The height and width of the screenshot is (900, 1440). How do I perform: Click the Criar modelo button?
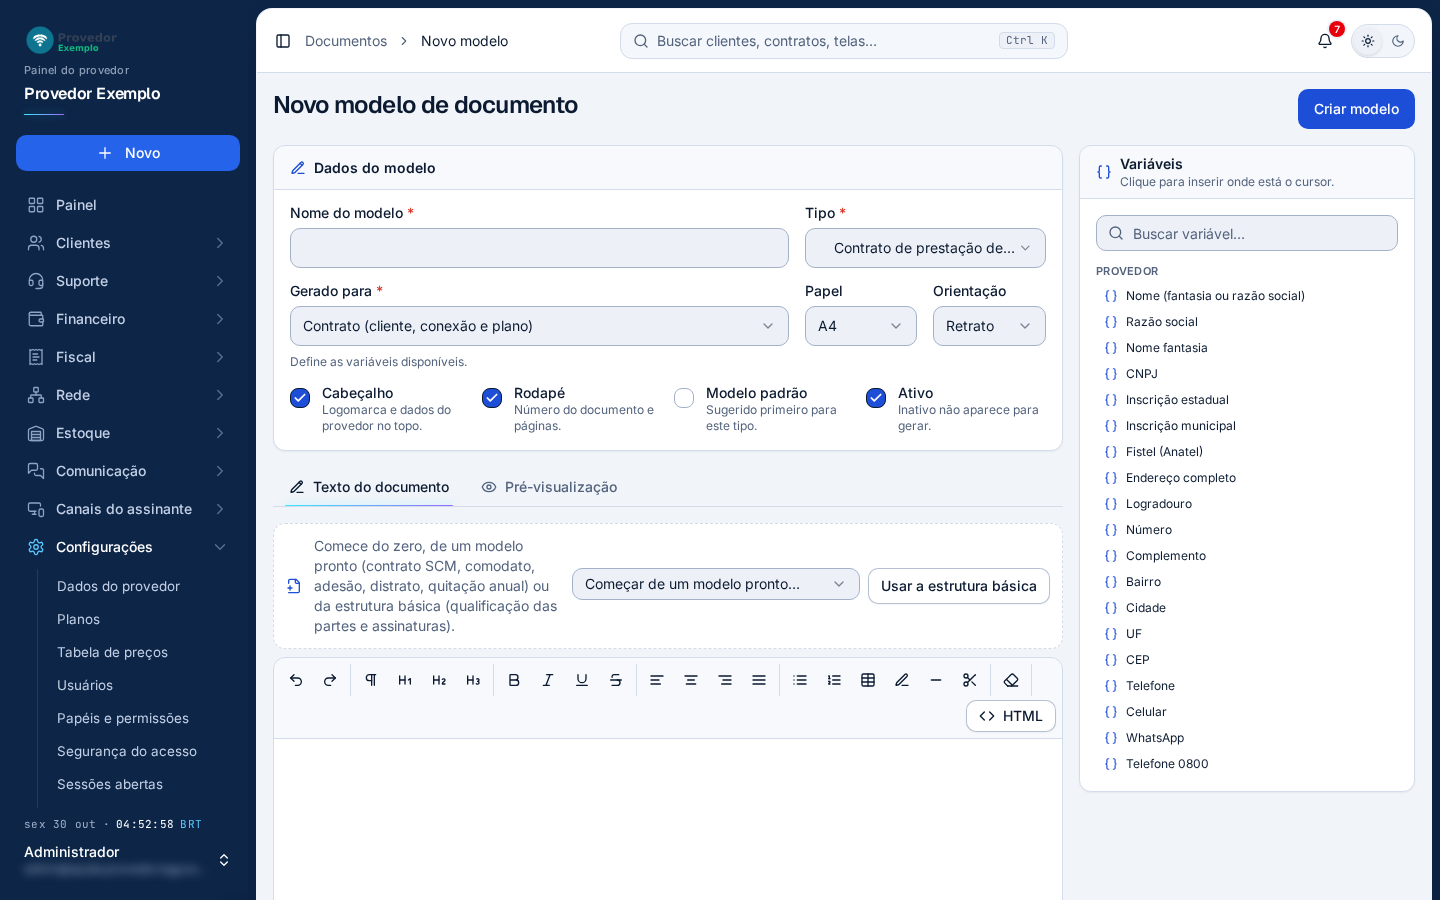(1356, 109)
